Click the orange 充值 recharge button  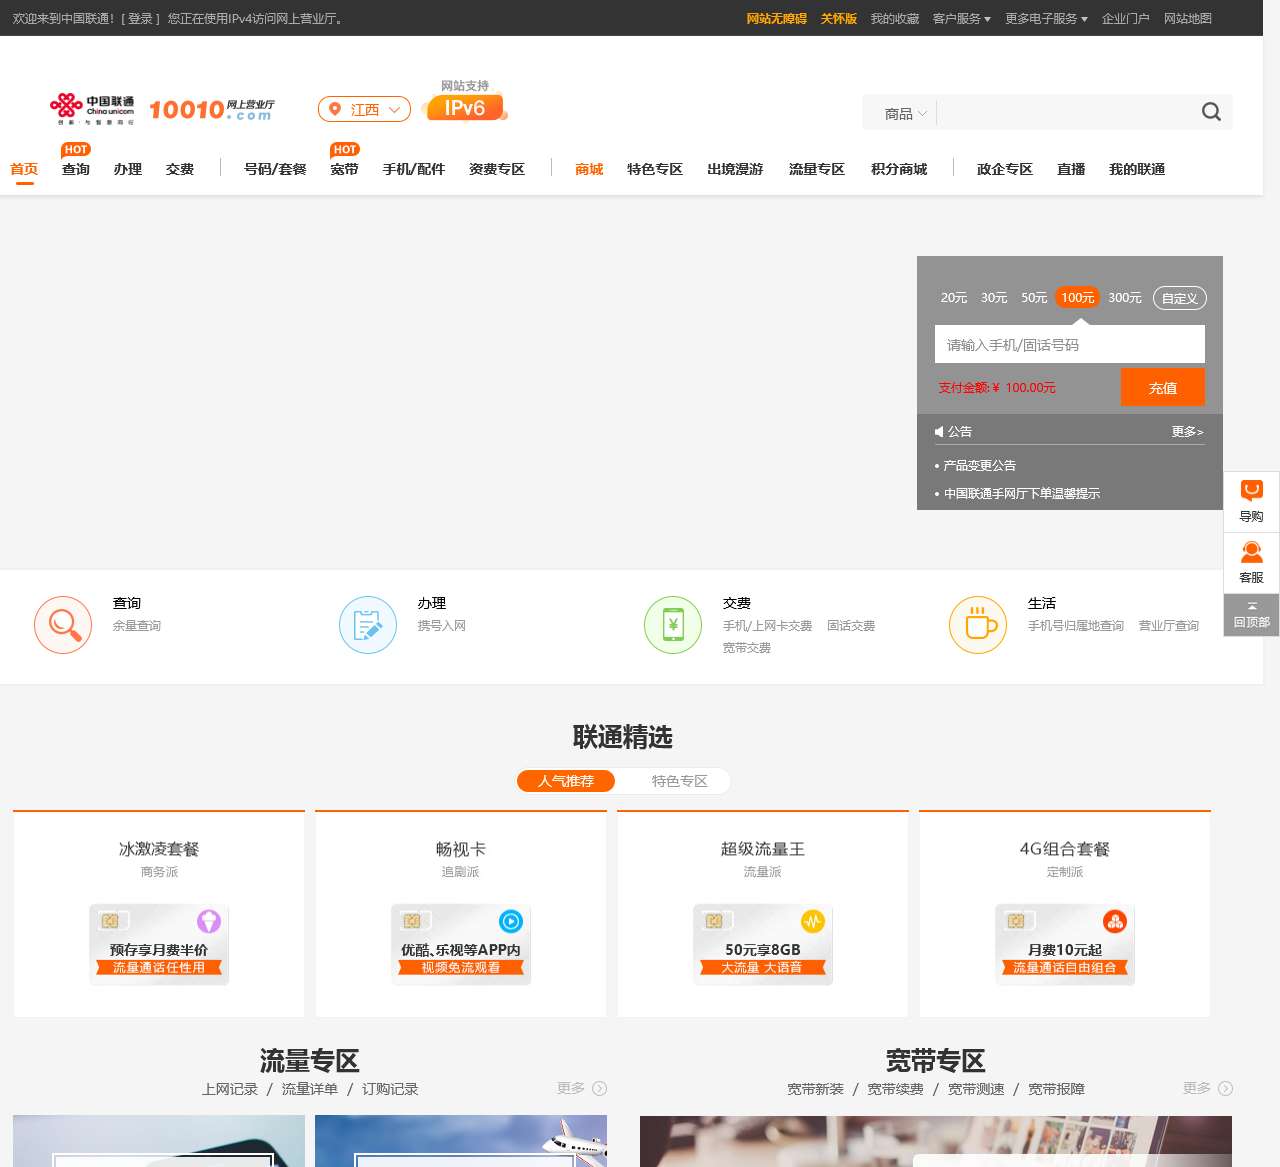1163,387
